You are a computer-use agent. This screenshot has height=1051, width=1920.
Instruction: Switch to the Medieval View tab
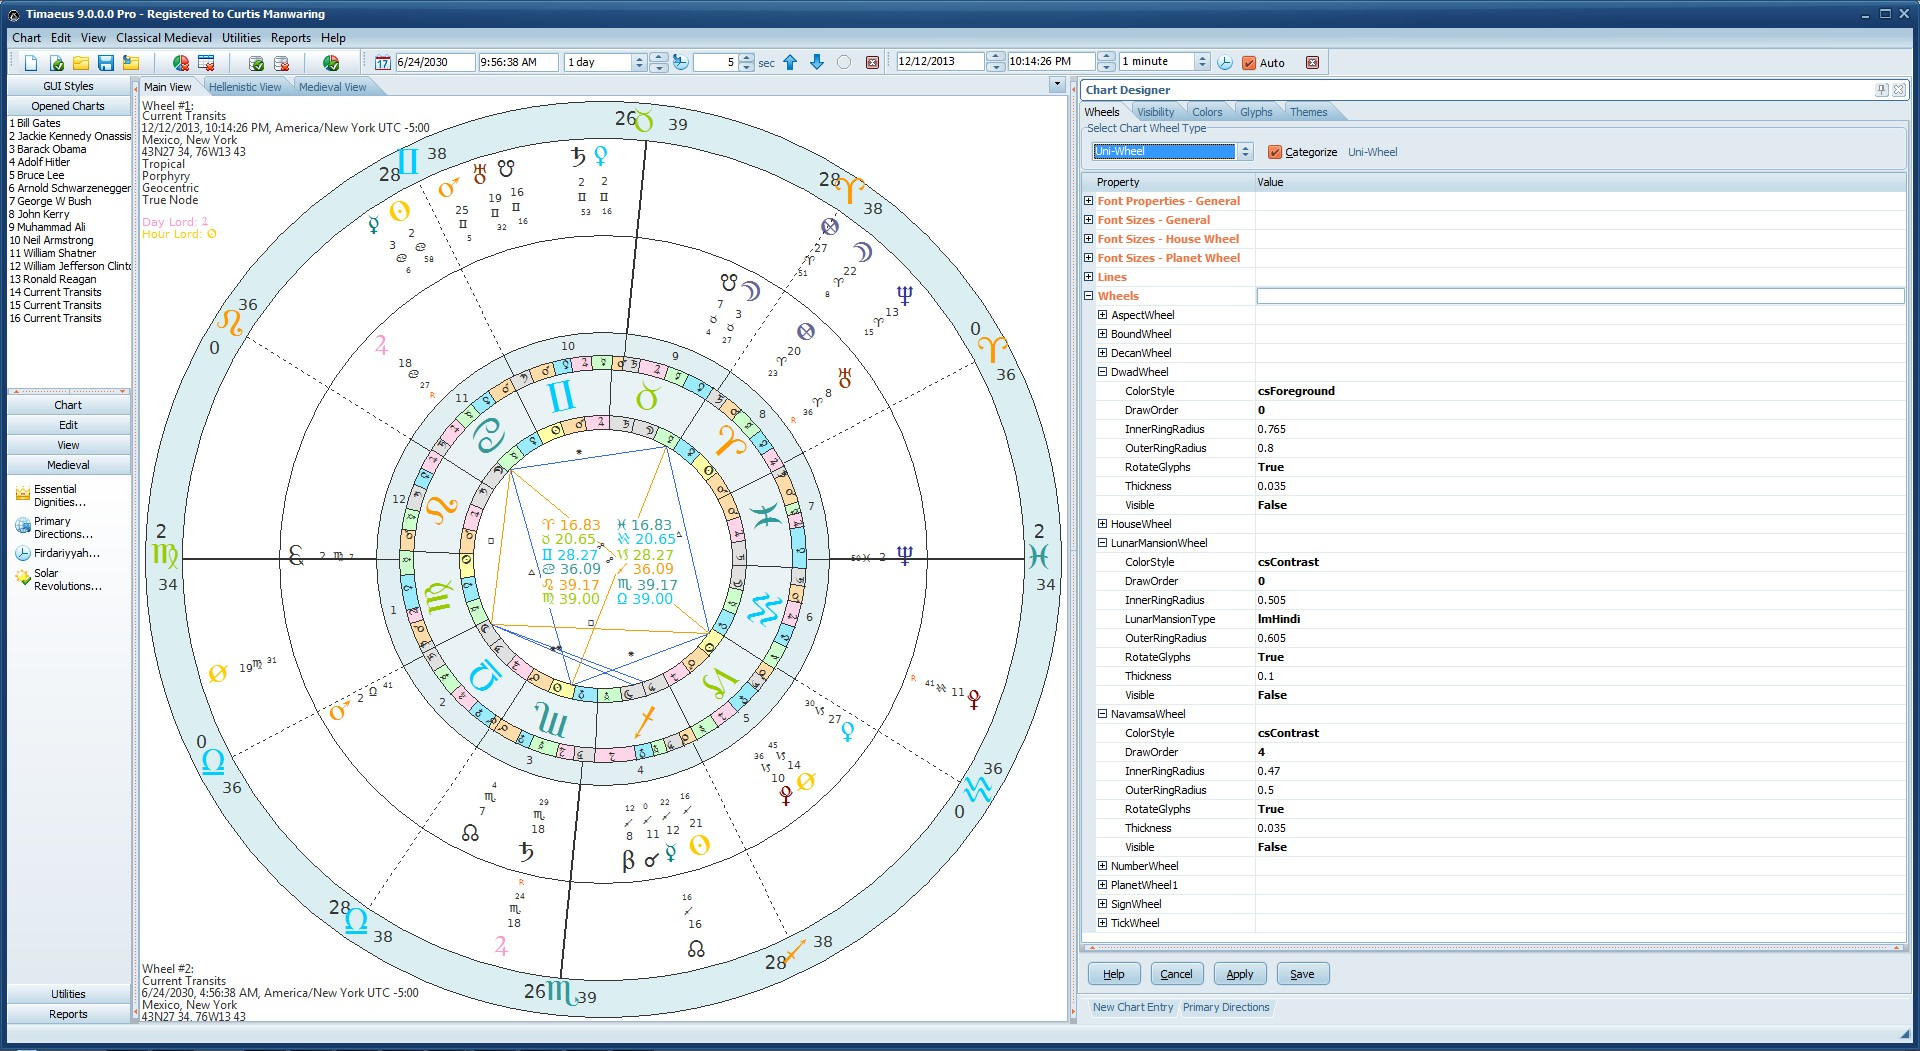tap(332, 87)
